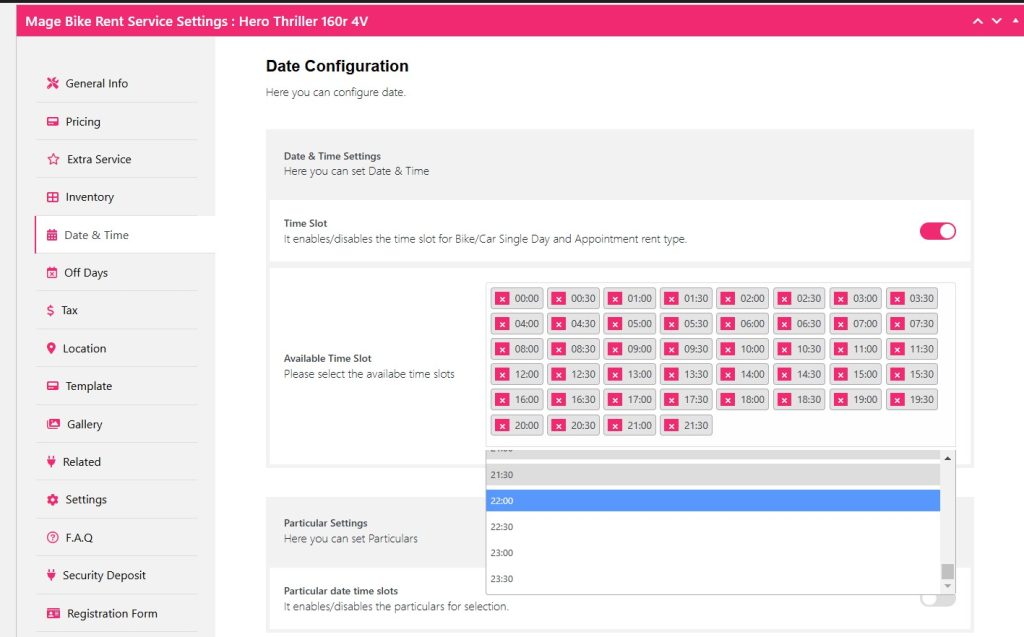1024x637 pixels.
Task: Remove the 00:00 time slot tag
Action: pyautogui.click(x=502, y=298)
